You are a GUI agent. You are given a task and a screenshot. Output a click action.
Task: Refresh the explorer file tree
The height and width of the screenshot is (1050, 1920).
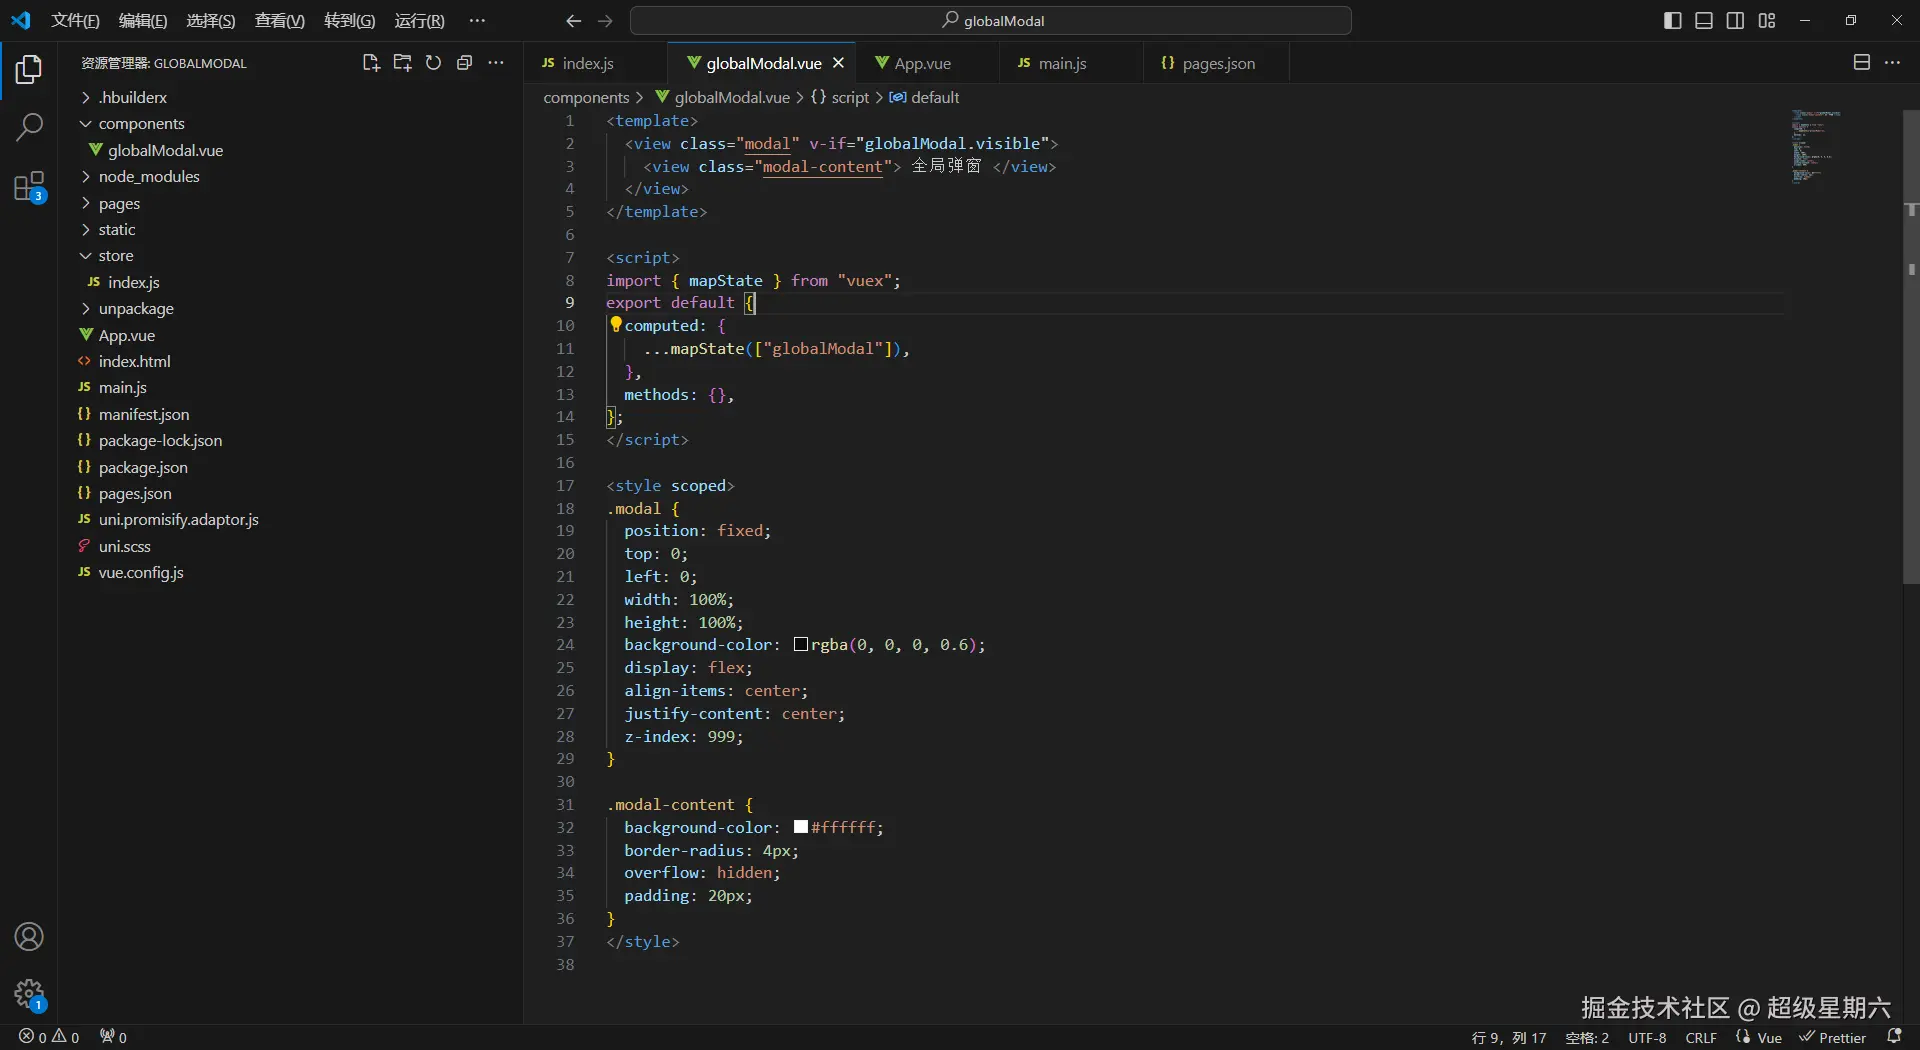[433, 63]
